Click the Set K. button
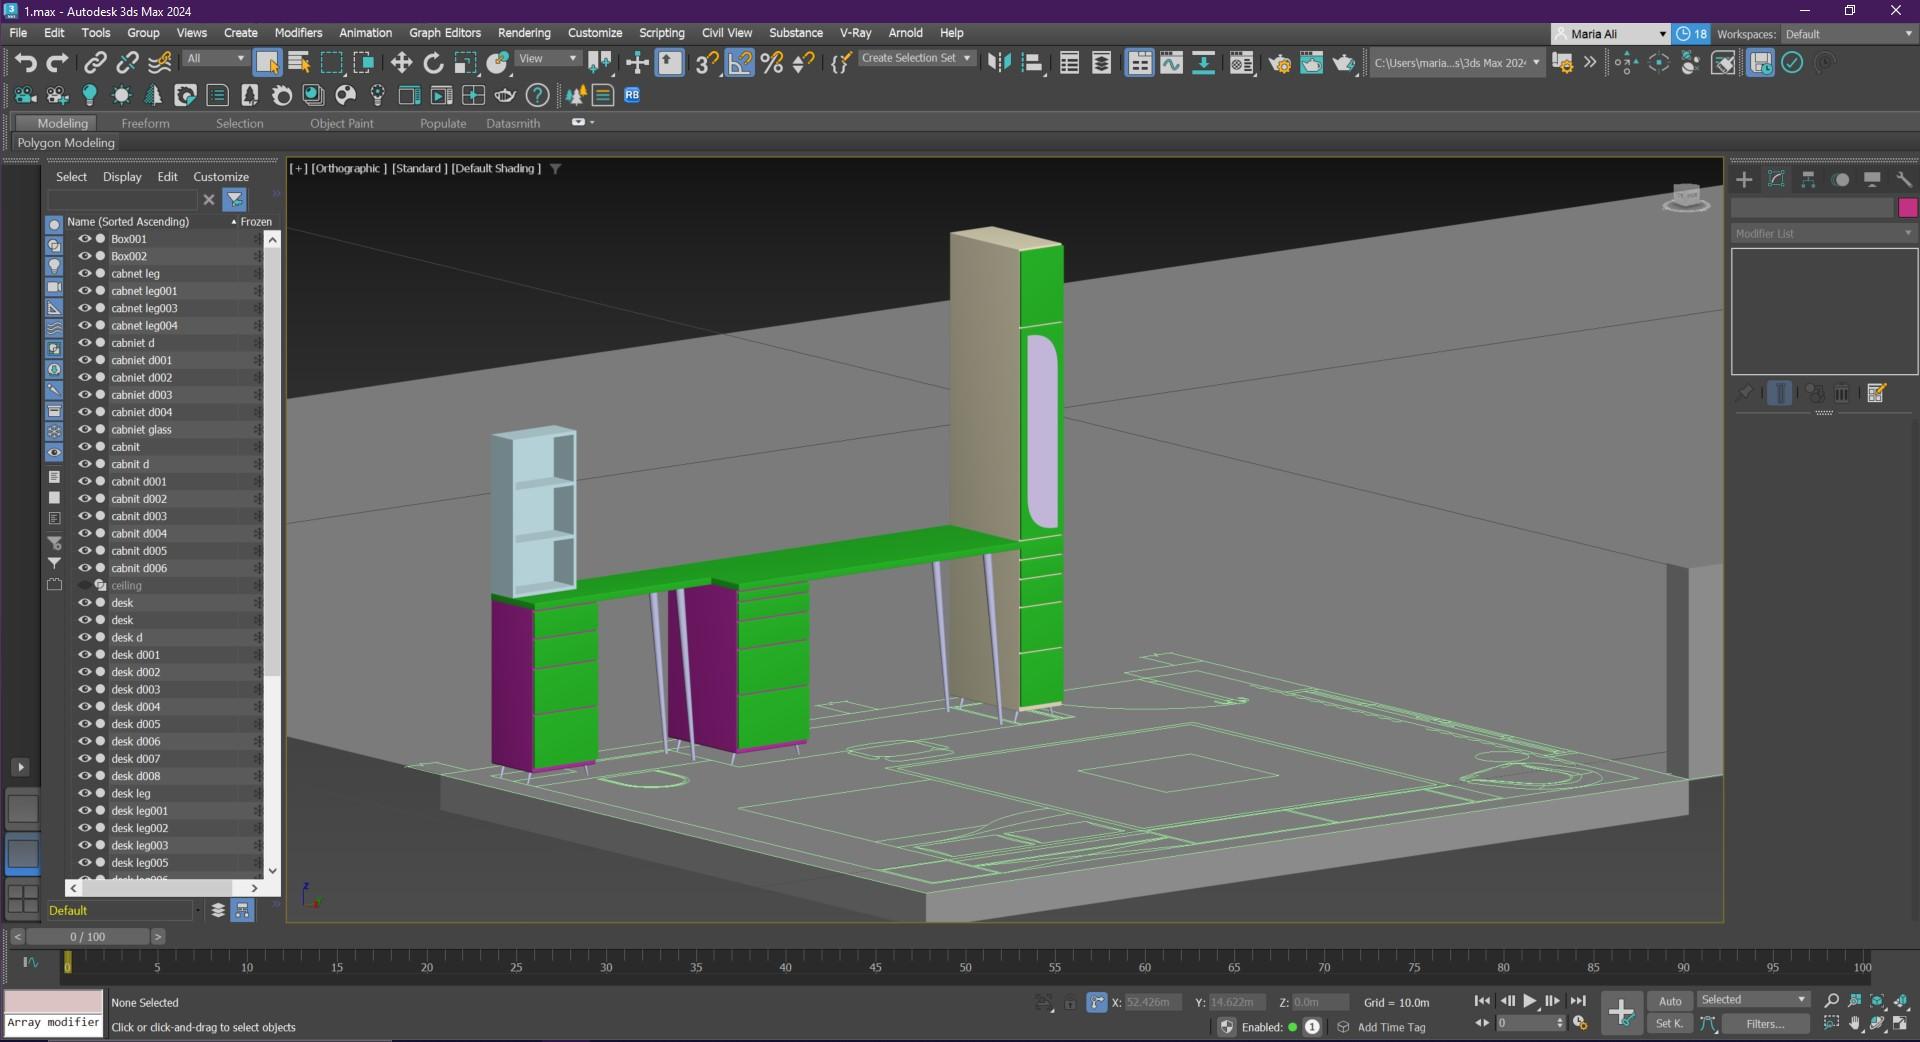The height and width of the screenshot is (1042, 1920). pos(1670,1024)
